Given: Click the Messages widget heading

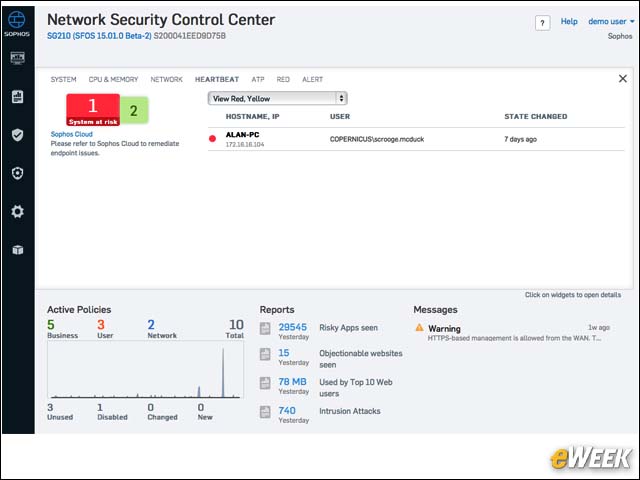Looking at the screenshot, I should (x=435, y=309).
